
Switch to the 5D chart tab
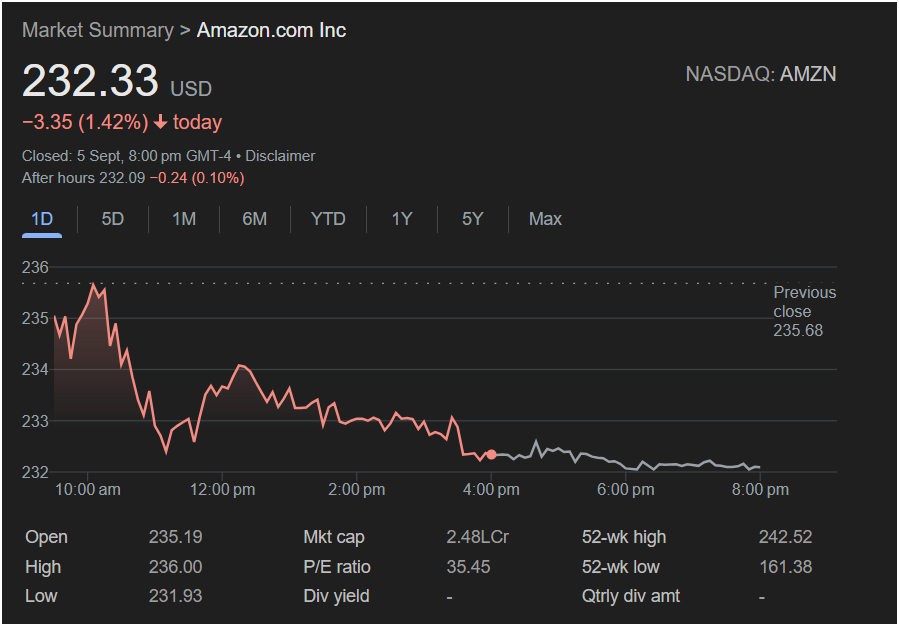pos(112,219)
